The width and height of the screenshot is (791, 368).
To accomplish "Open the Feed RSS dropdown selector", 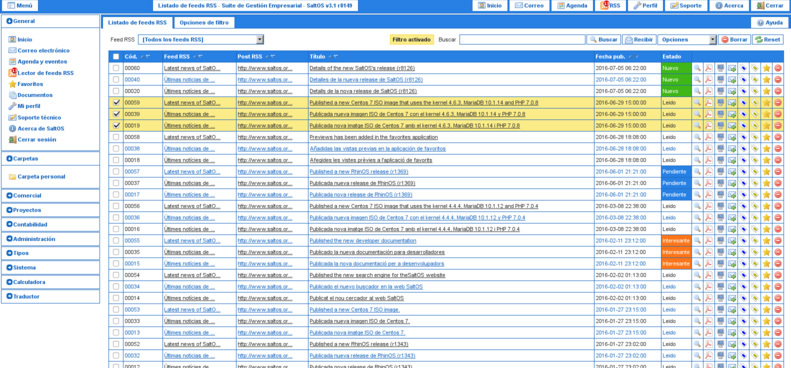I will coord(201,39).
